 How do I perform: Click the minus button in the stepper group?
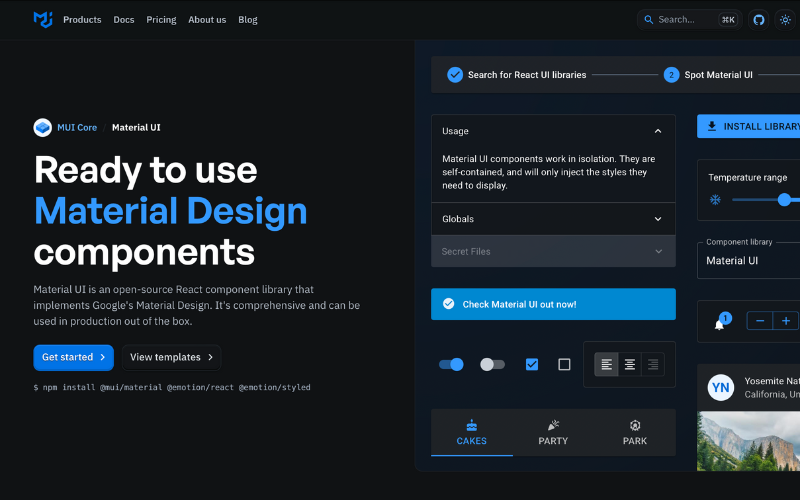[760, 320]
